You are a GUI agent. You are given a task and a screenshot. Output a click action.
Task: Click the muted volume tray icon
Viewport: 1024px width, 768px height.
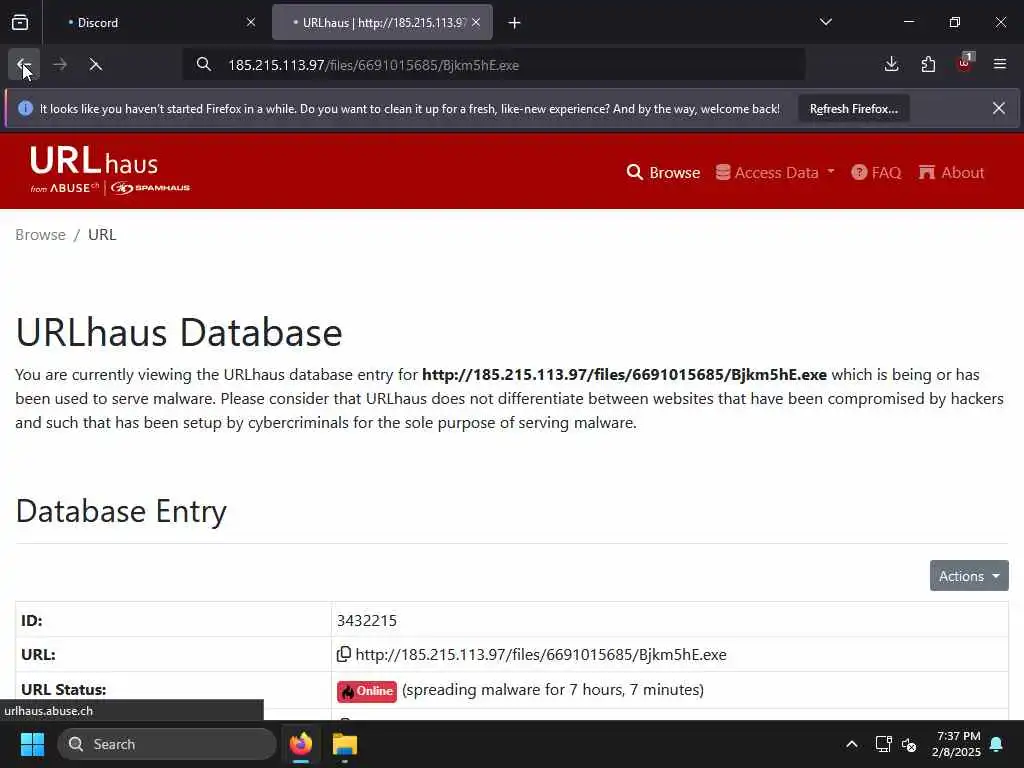point(910,744)
